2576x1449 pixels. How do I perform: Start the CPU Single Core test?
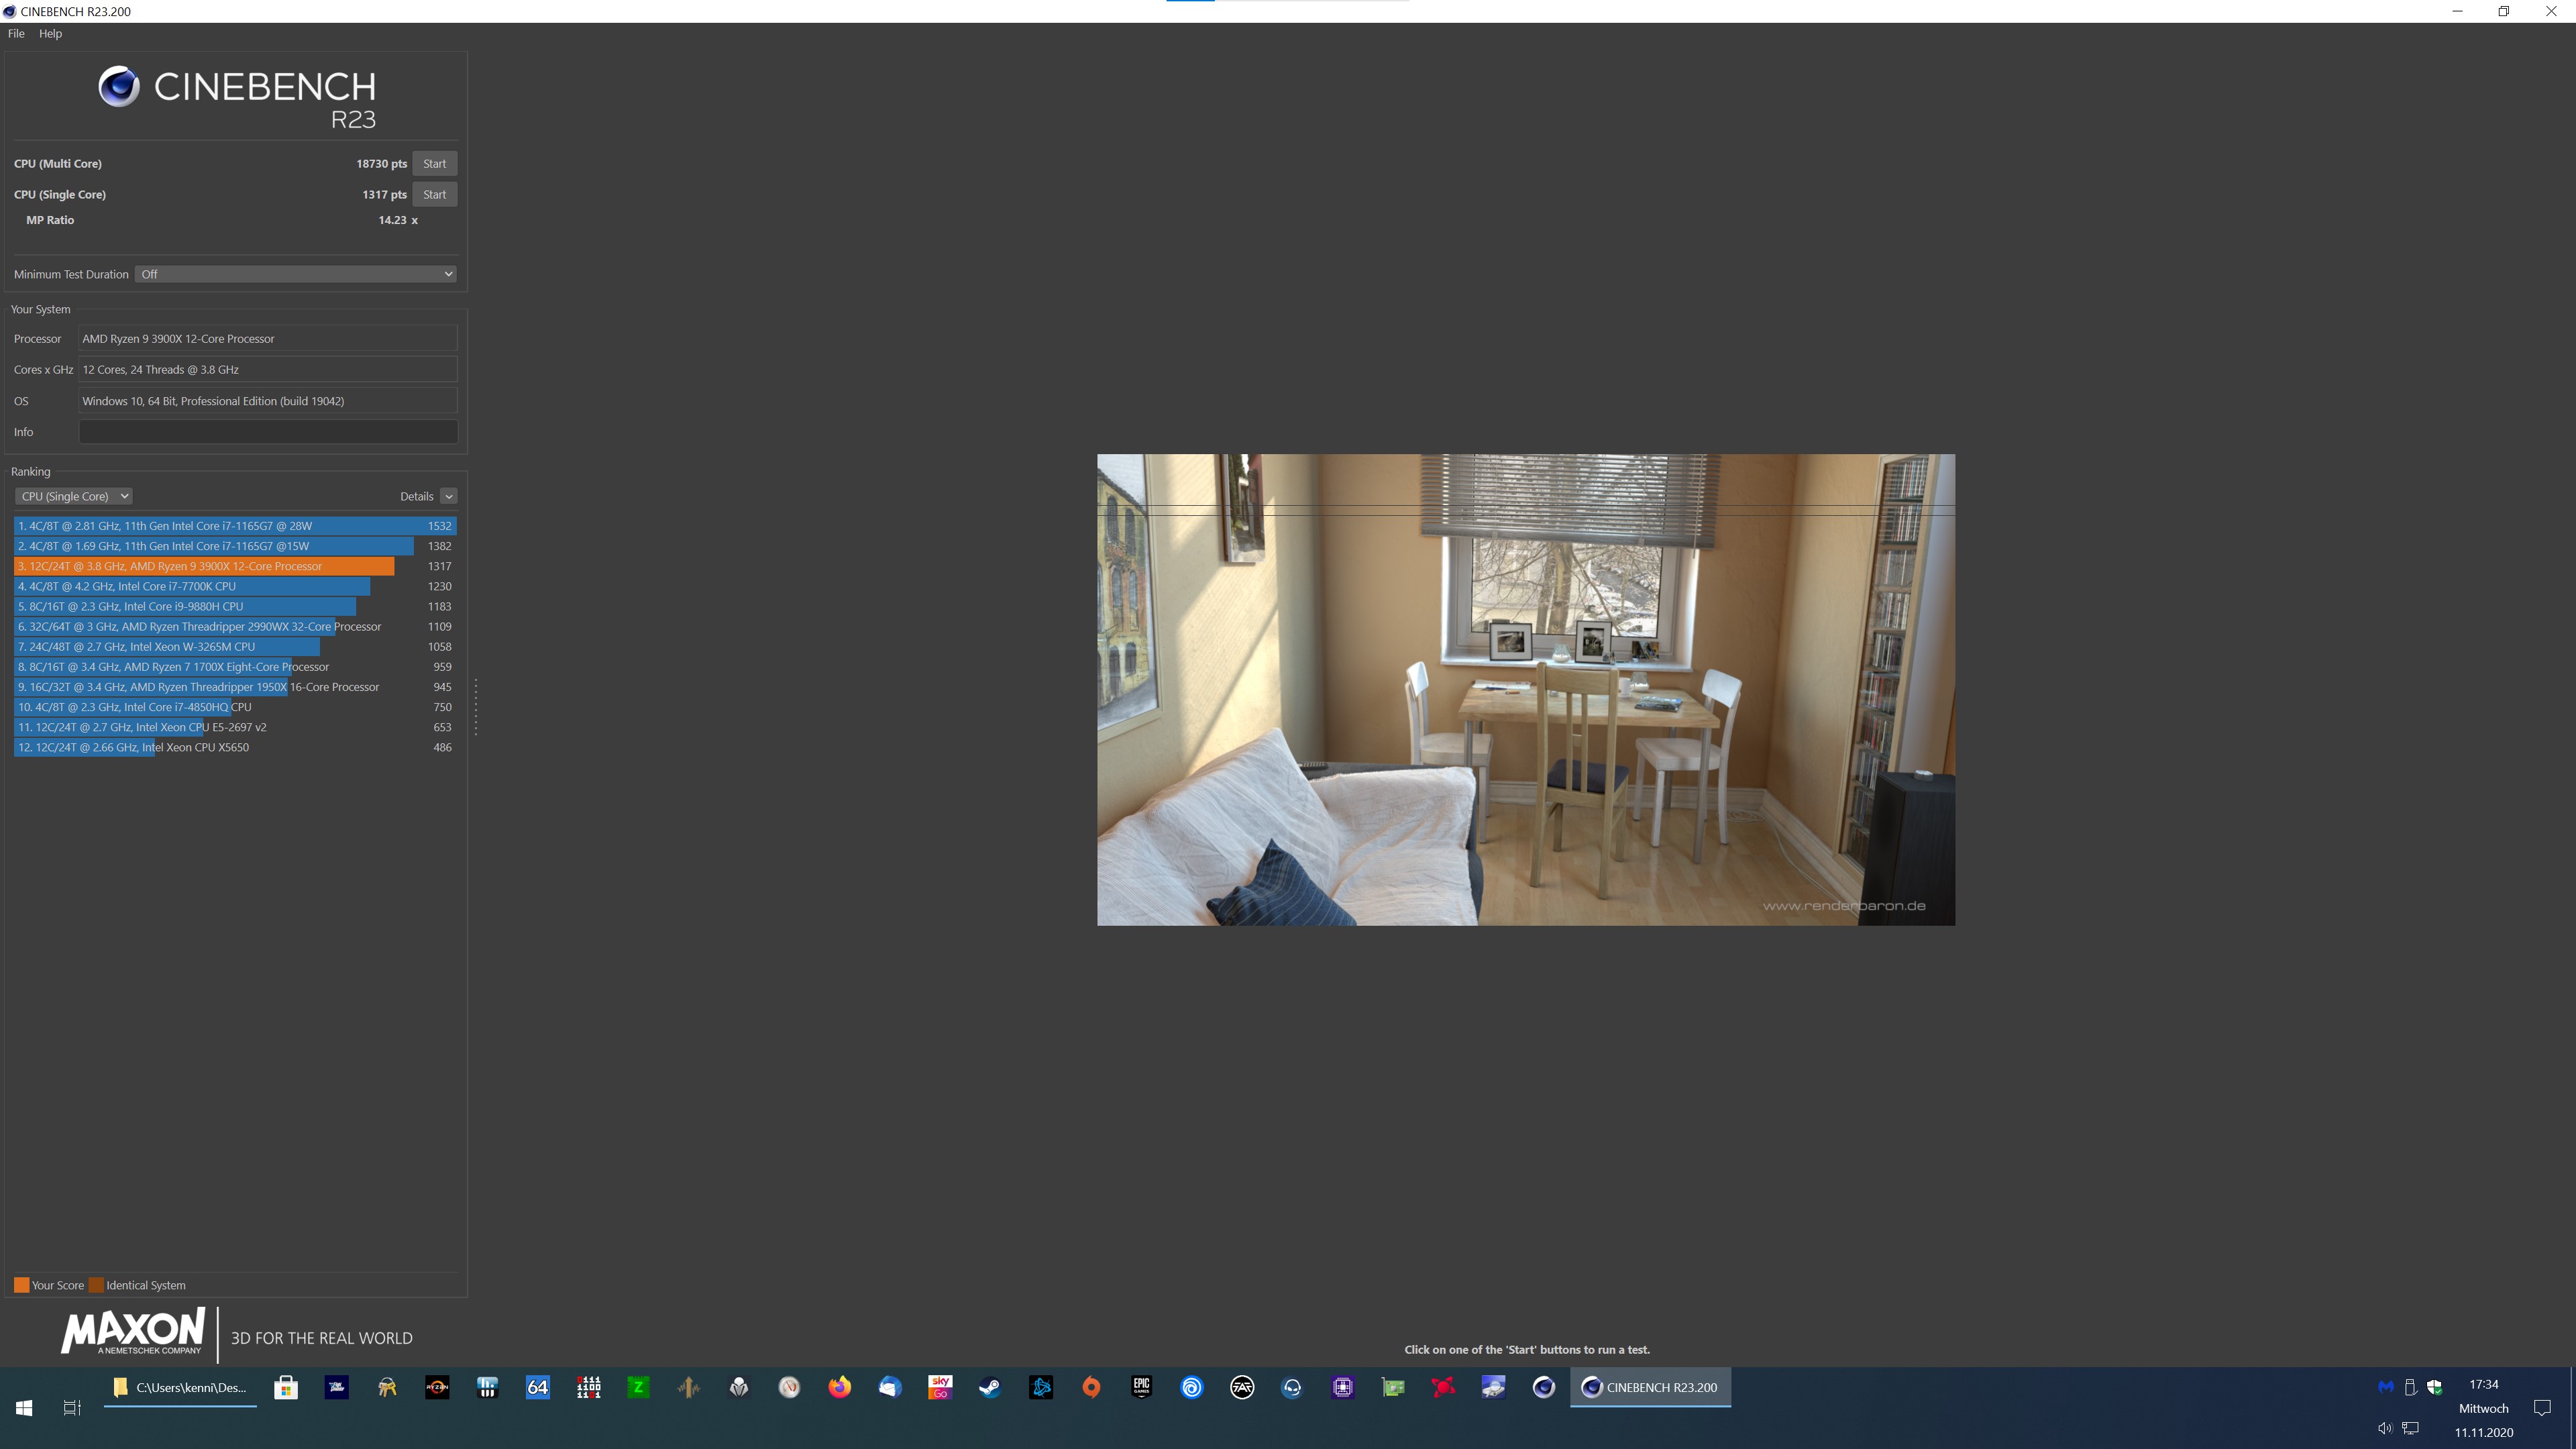pos(434,194)
